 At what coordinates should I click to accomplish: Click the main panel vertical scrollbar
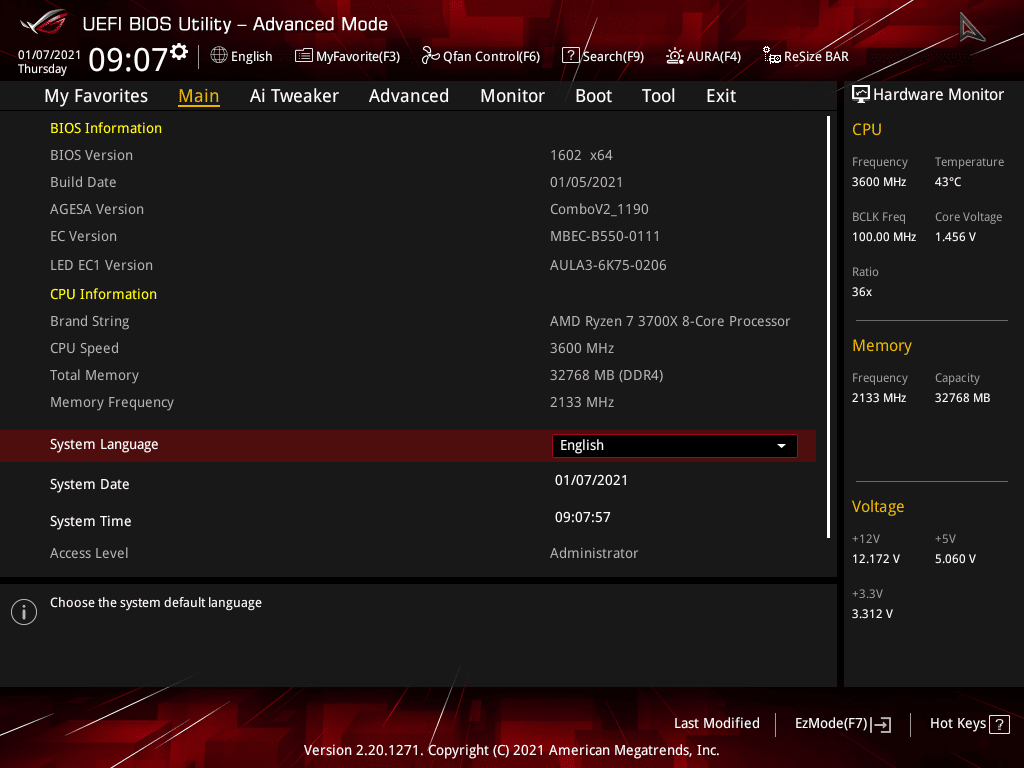[828, 327]
